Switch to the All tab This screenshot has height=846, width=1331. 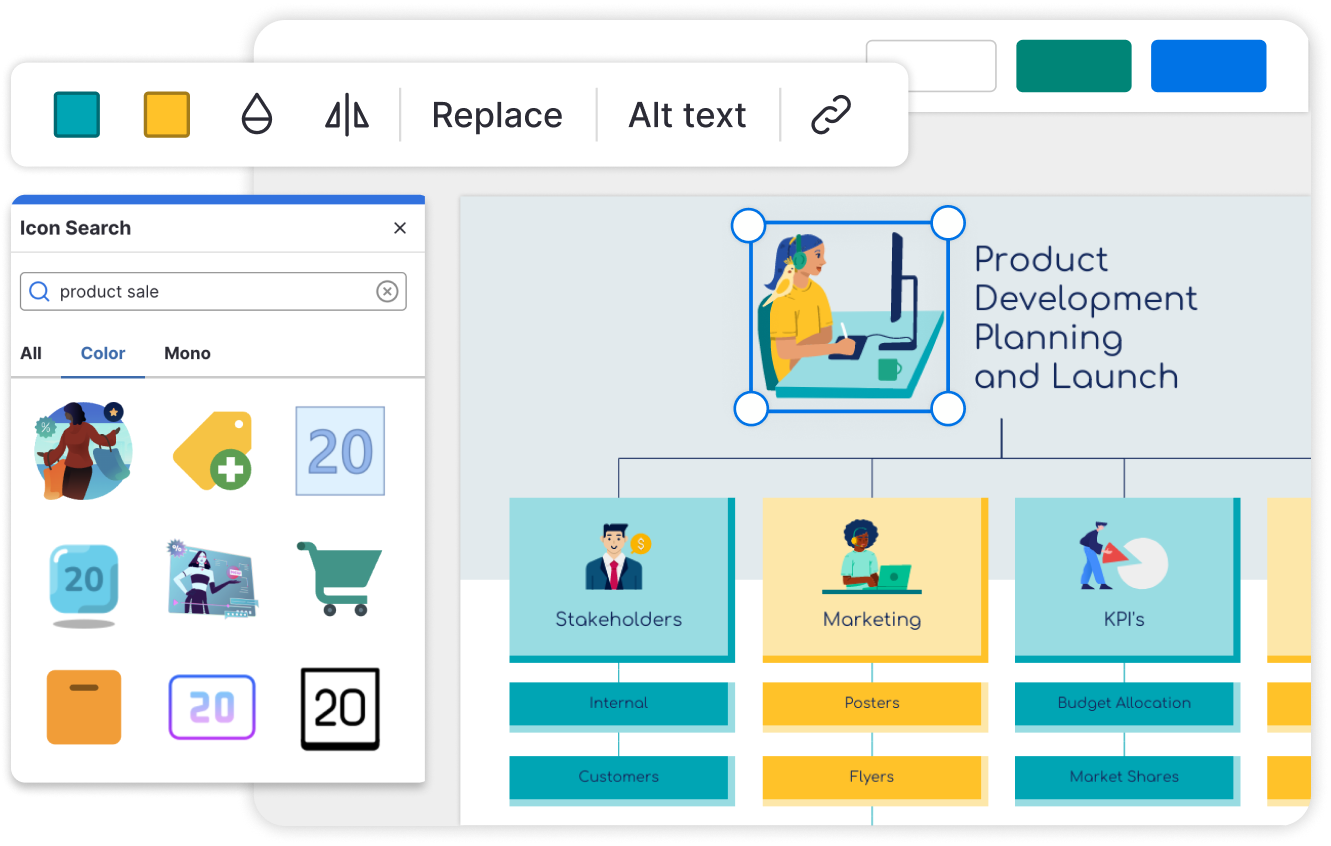point(30,353)
